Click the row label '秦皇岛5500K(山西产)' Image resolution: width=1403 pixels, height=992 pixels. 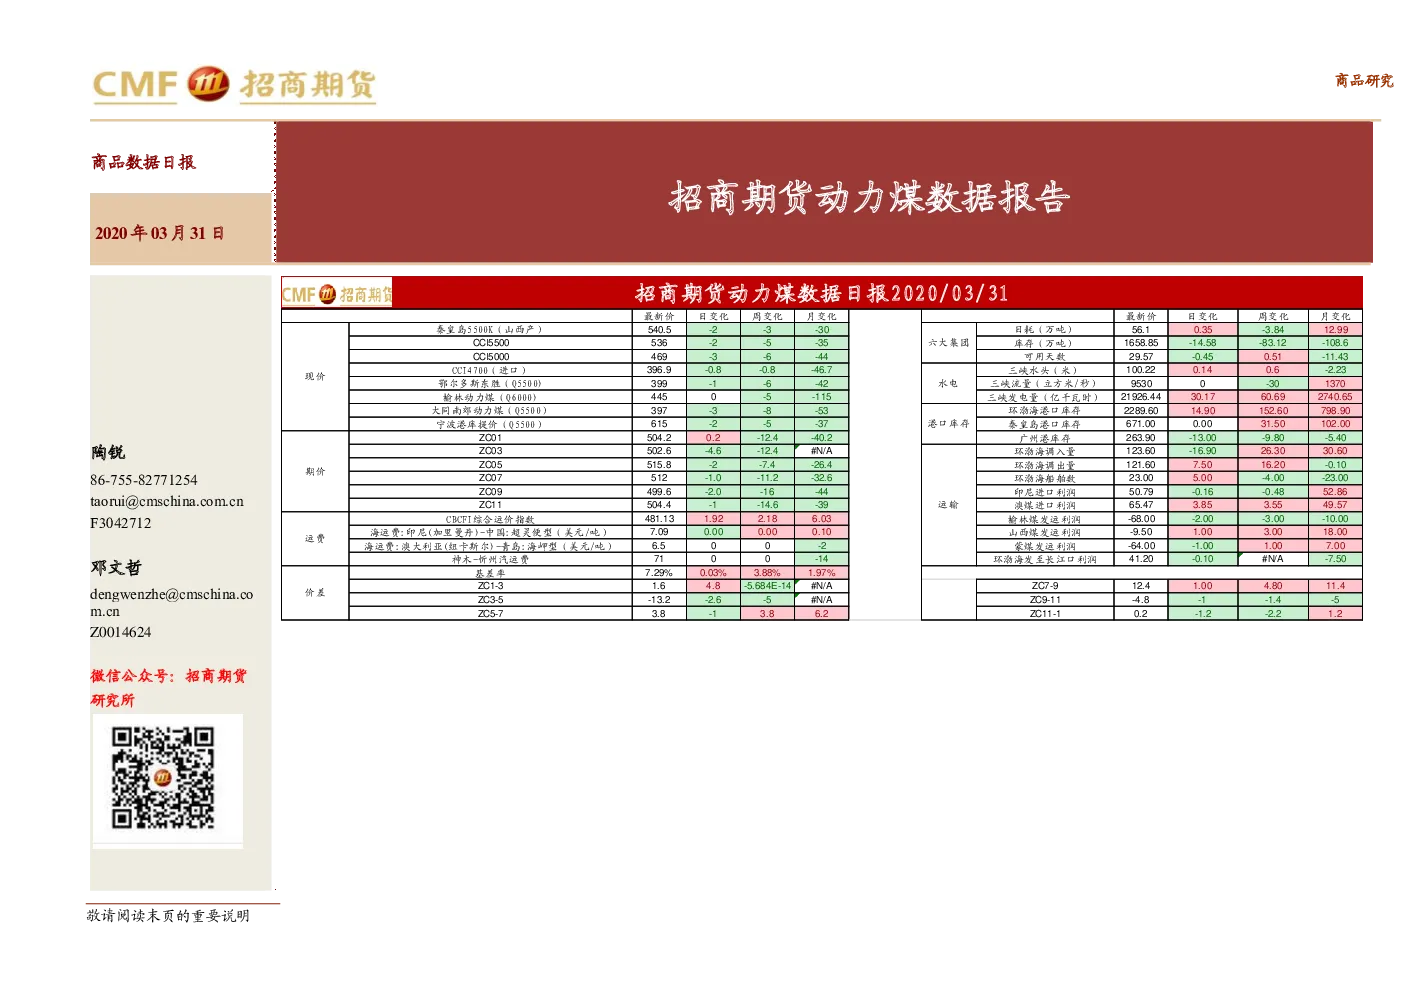[x=490, y=329]
